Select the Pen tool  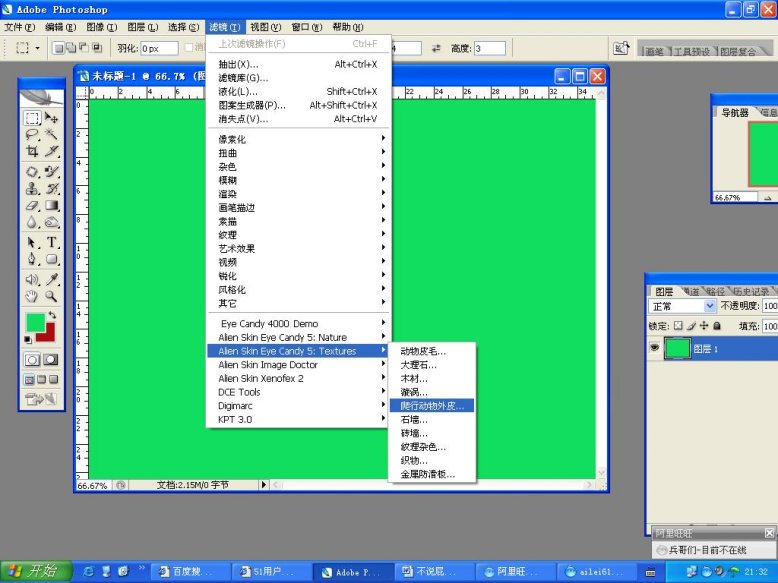32,259
